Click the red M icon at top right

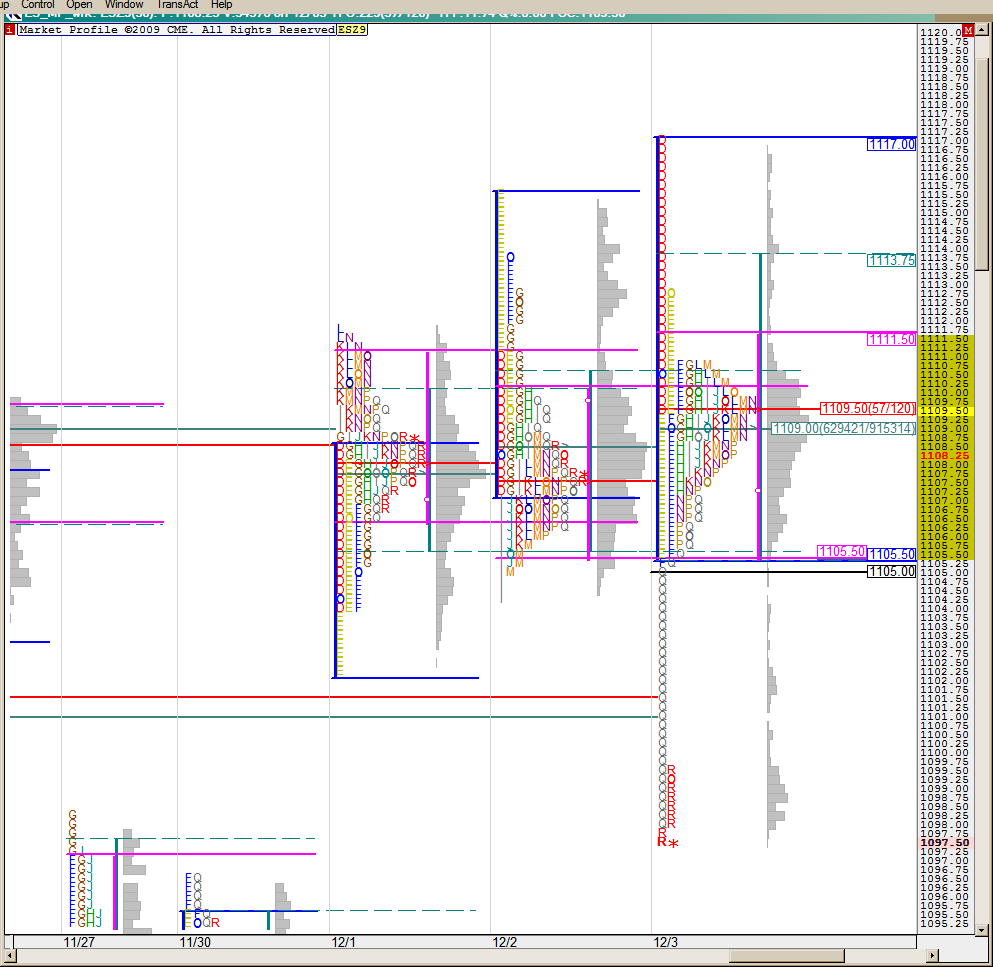(967, 31)
